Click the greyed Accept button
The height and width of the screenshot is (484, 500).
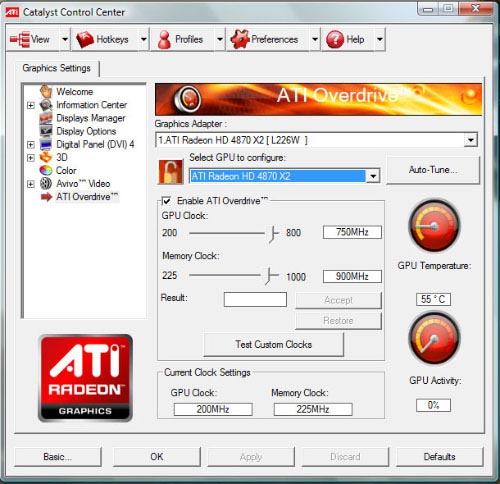338,300
